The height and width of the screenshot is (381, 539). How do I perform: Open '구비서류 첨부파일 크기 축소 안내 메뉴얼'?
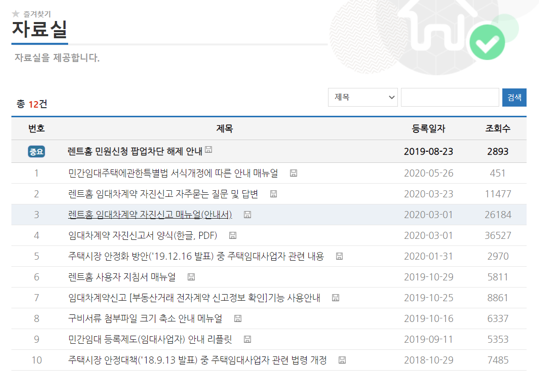(x=145, y=318)
